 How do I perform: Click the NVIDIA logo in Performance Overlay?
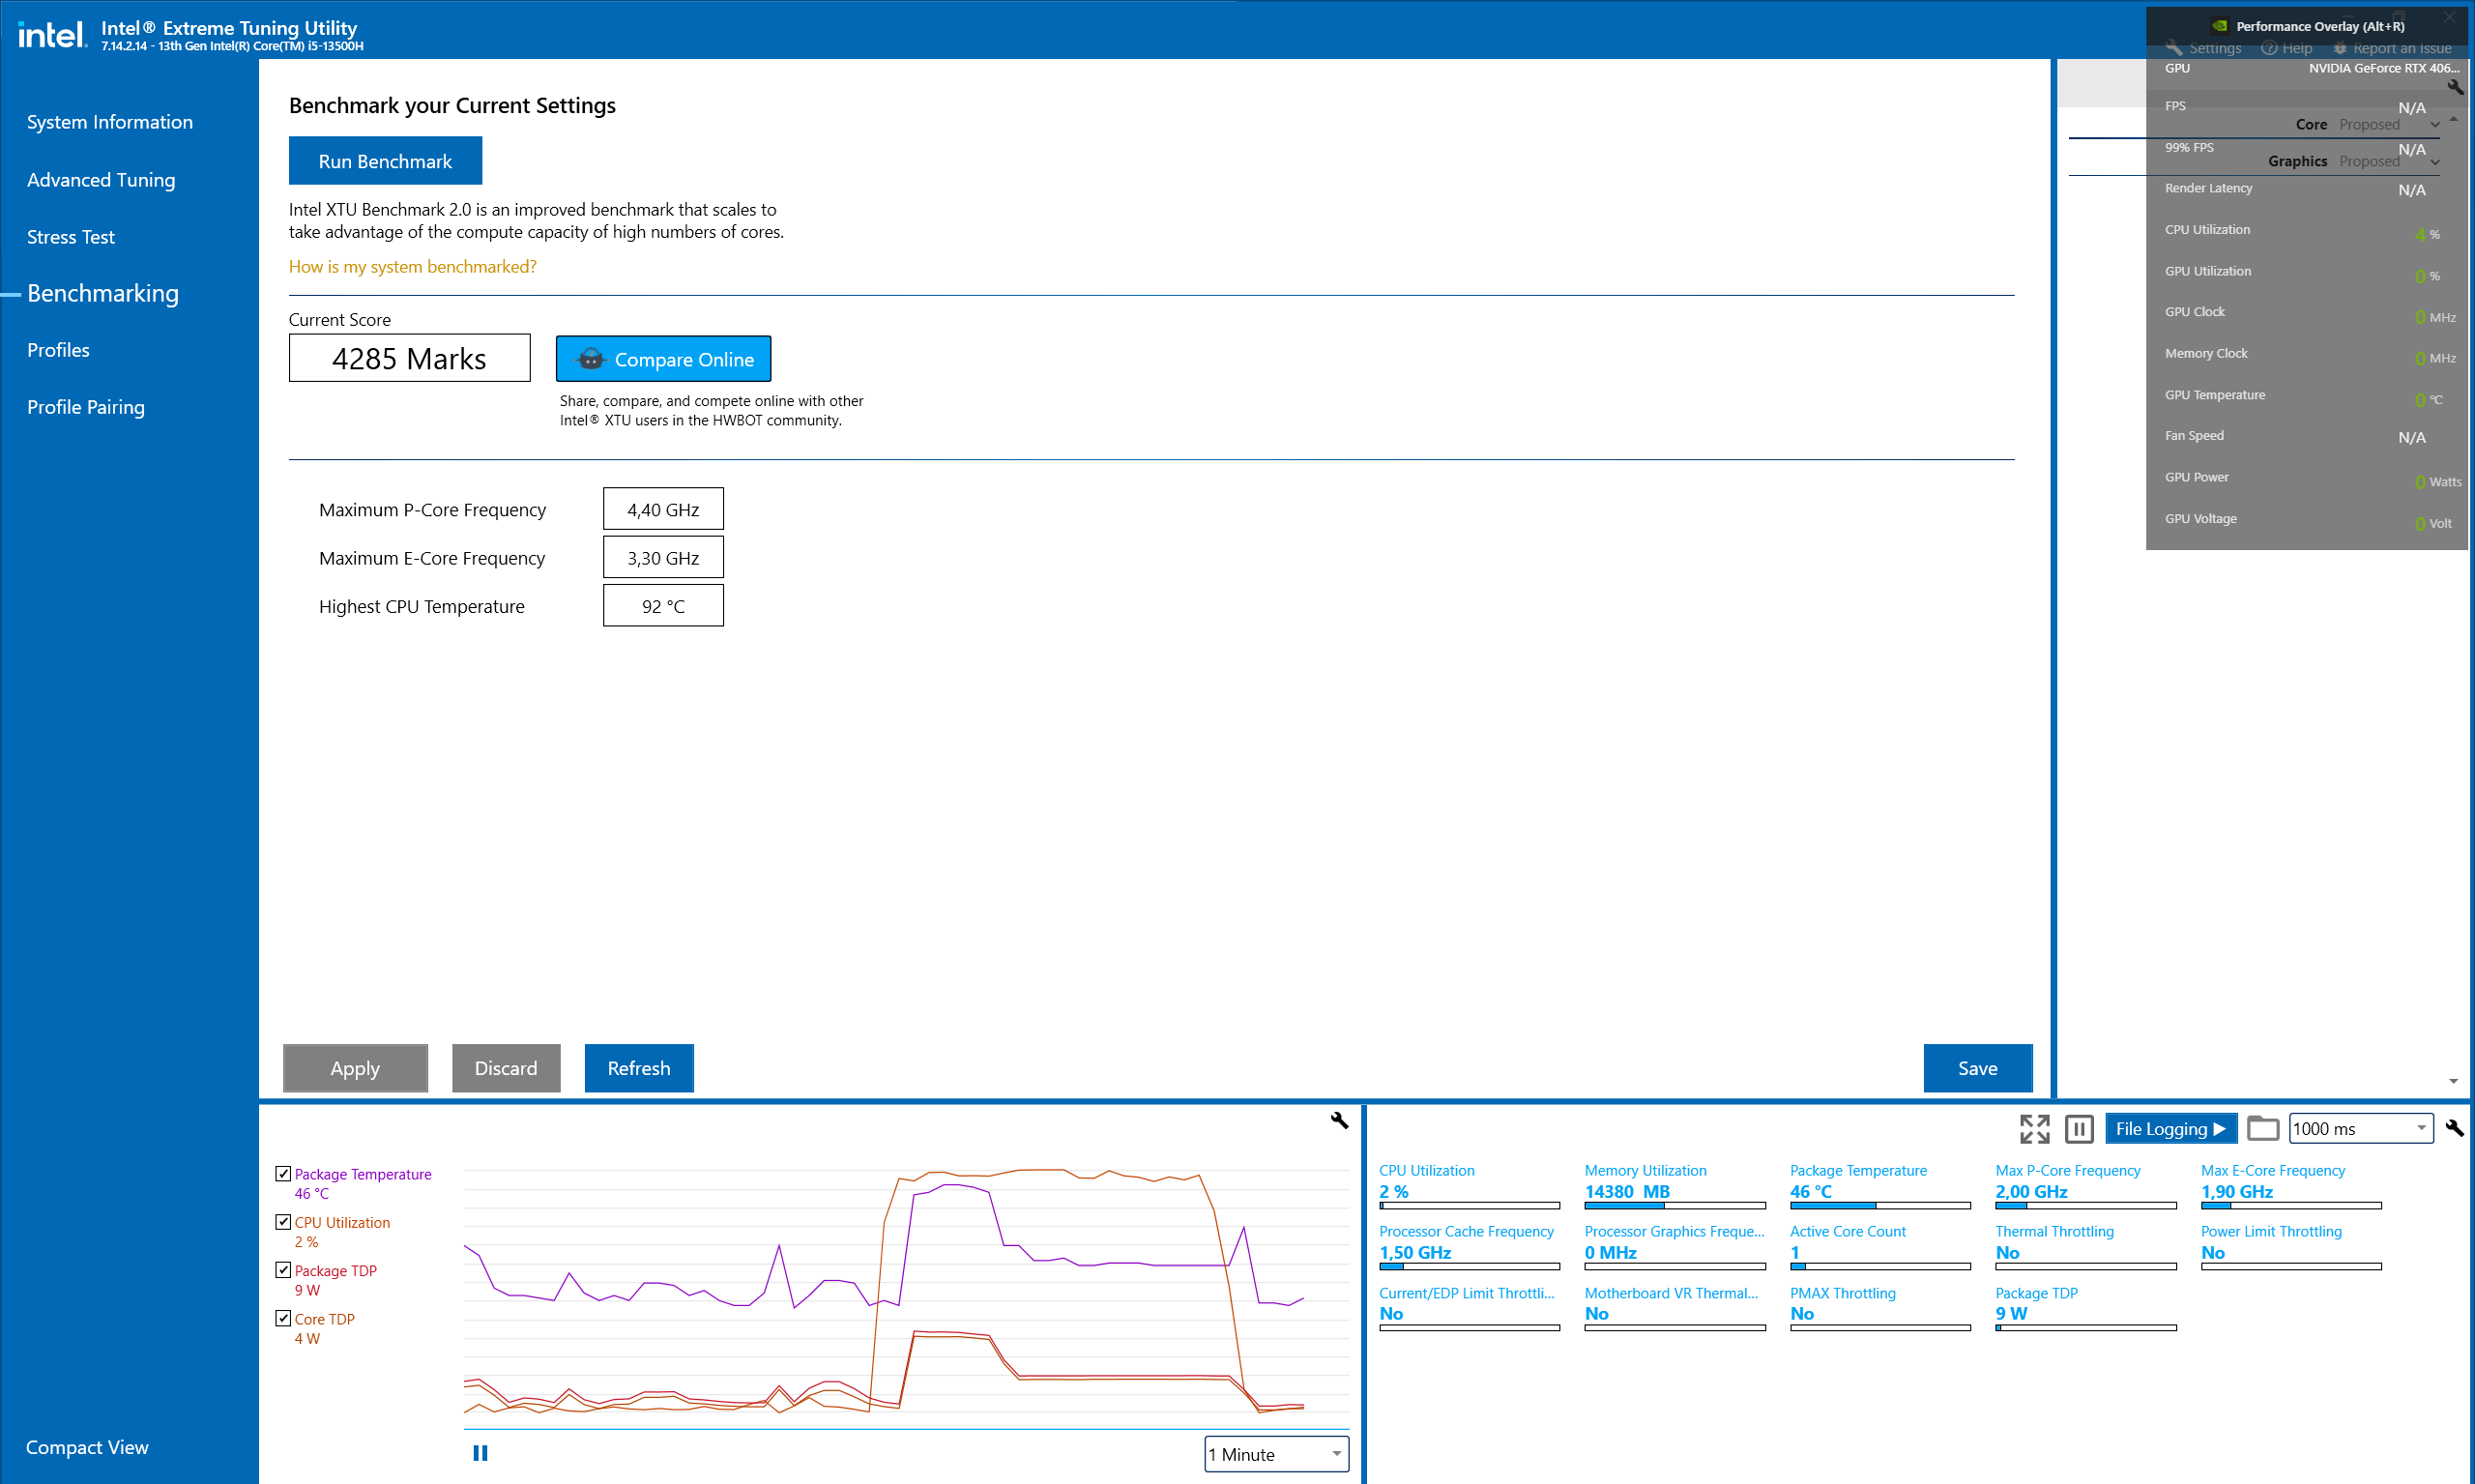[x=2220, y=26]
